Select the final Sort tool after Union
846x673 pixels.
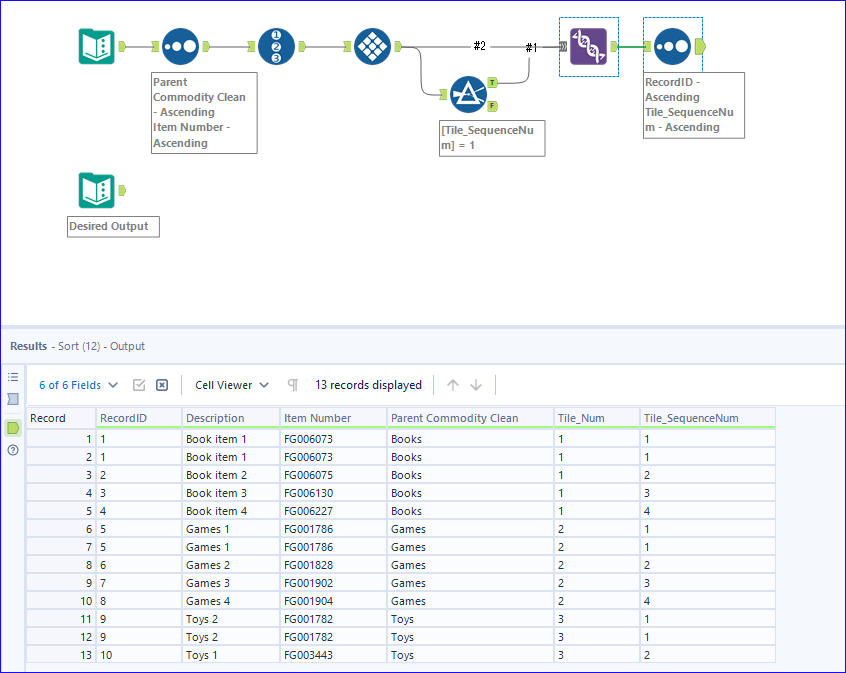[x=672, y=46]
